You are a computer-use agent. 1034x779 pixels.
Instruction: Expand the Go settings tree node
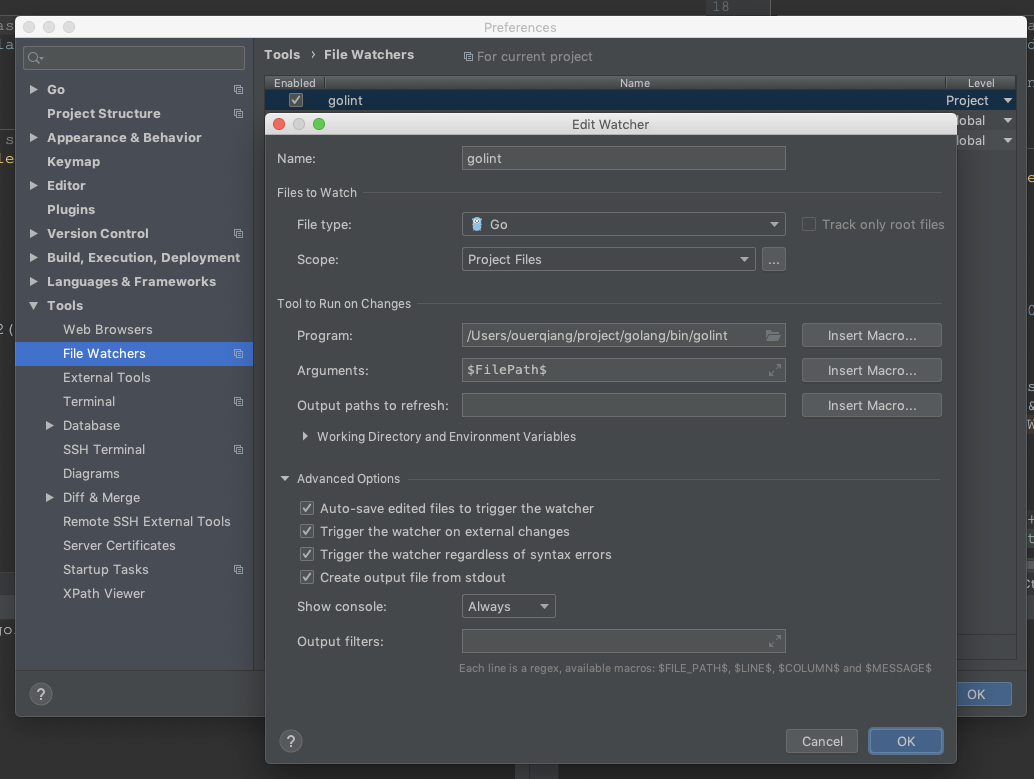click(x=34, y=89)
